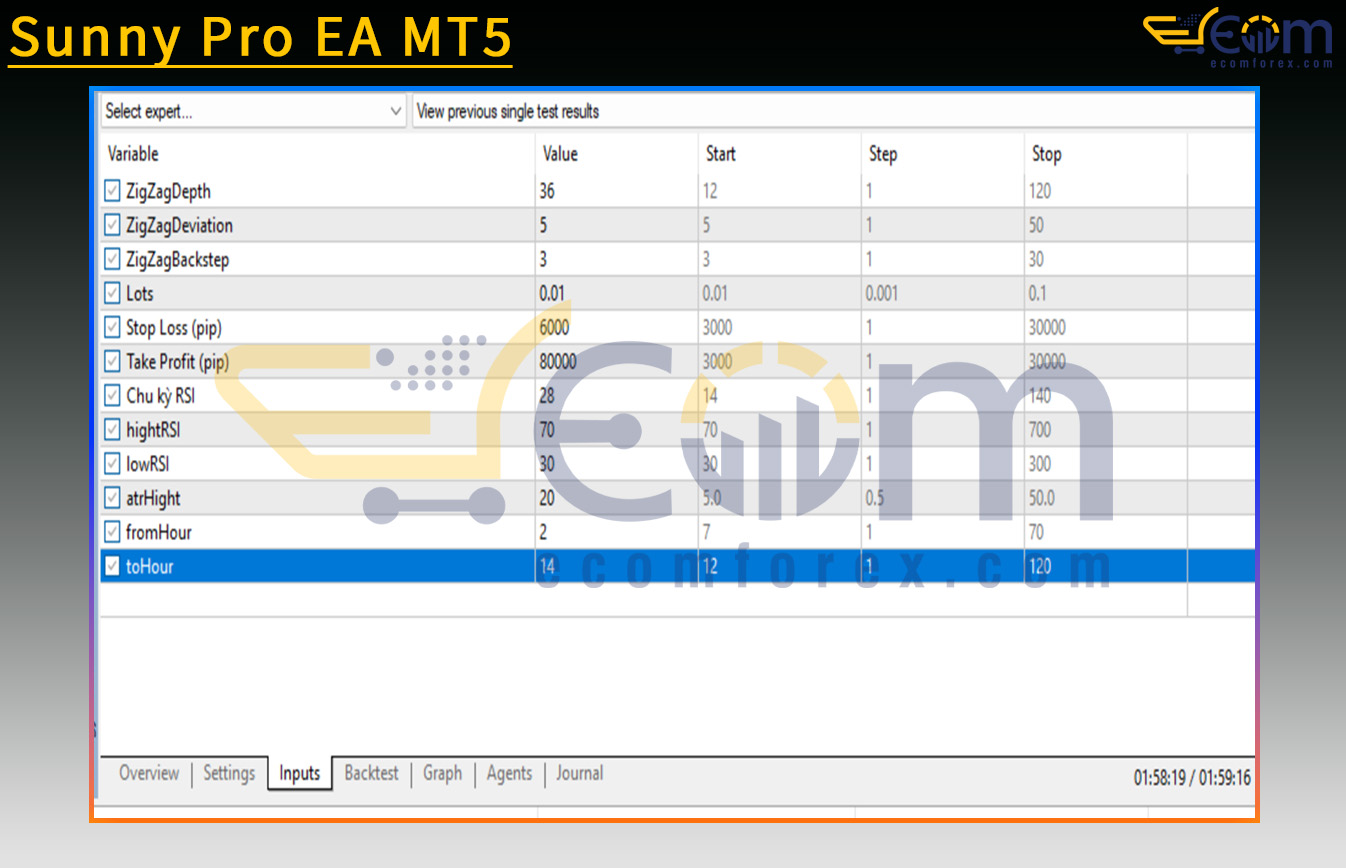This screenshot has height=868, width=1346.
Task: Click lowRSI Stop value 300
Action: pyautogui.click(x=1040, y=463)
